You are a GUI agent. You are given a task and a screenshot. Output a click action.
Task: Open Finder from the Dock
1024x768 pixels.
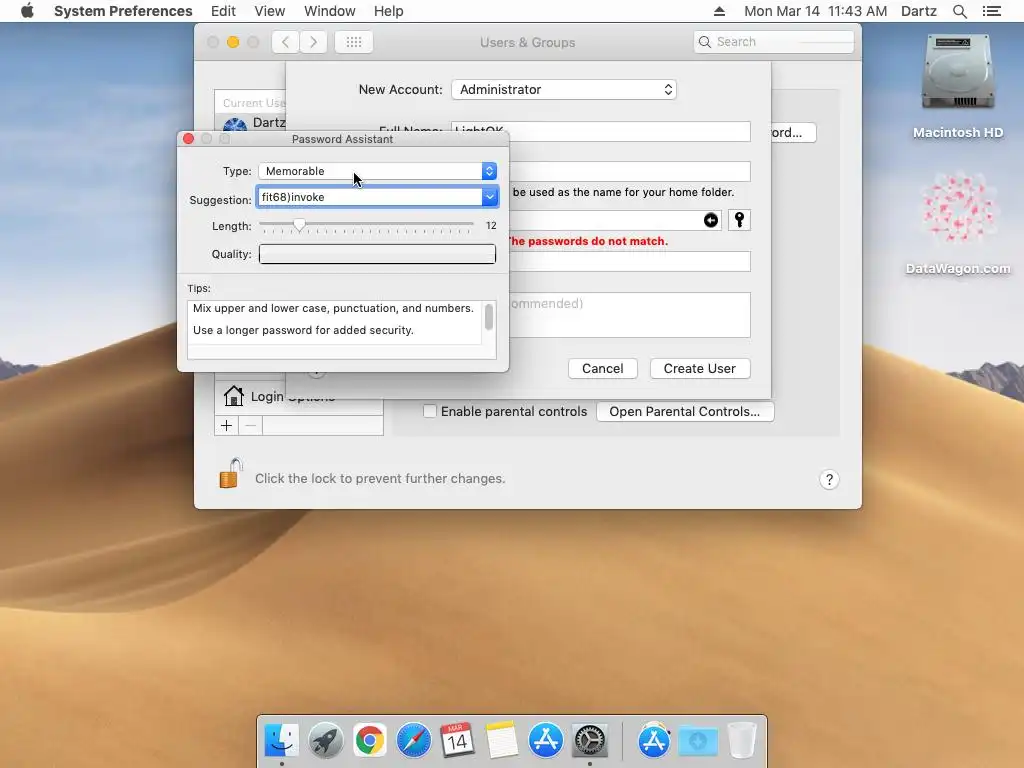[x=281, y=741]
